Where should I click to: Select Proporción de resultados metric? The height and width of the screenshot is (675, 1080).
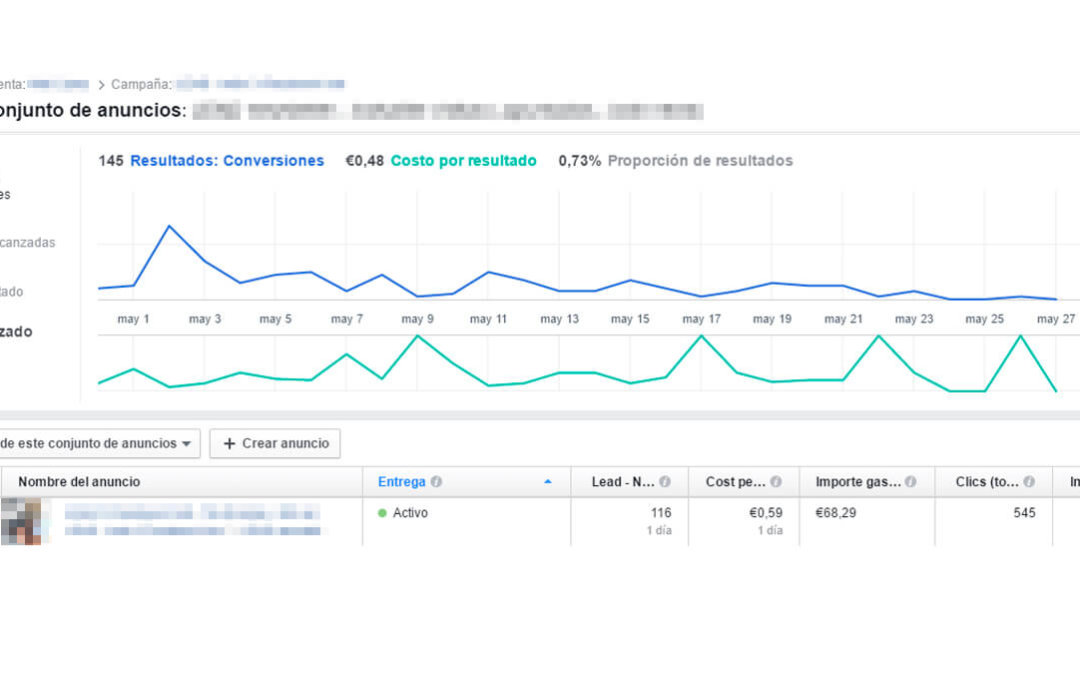[x=699, y=161]
